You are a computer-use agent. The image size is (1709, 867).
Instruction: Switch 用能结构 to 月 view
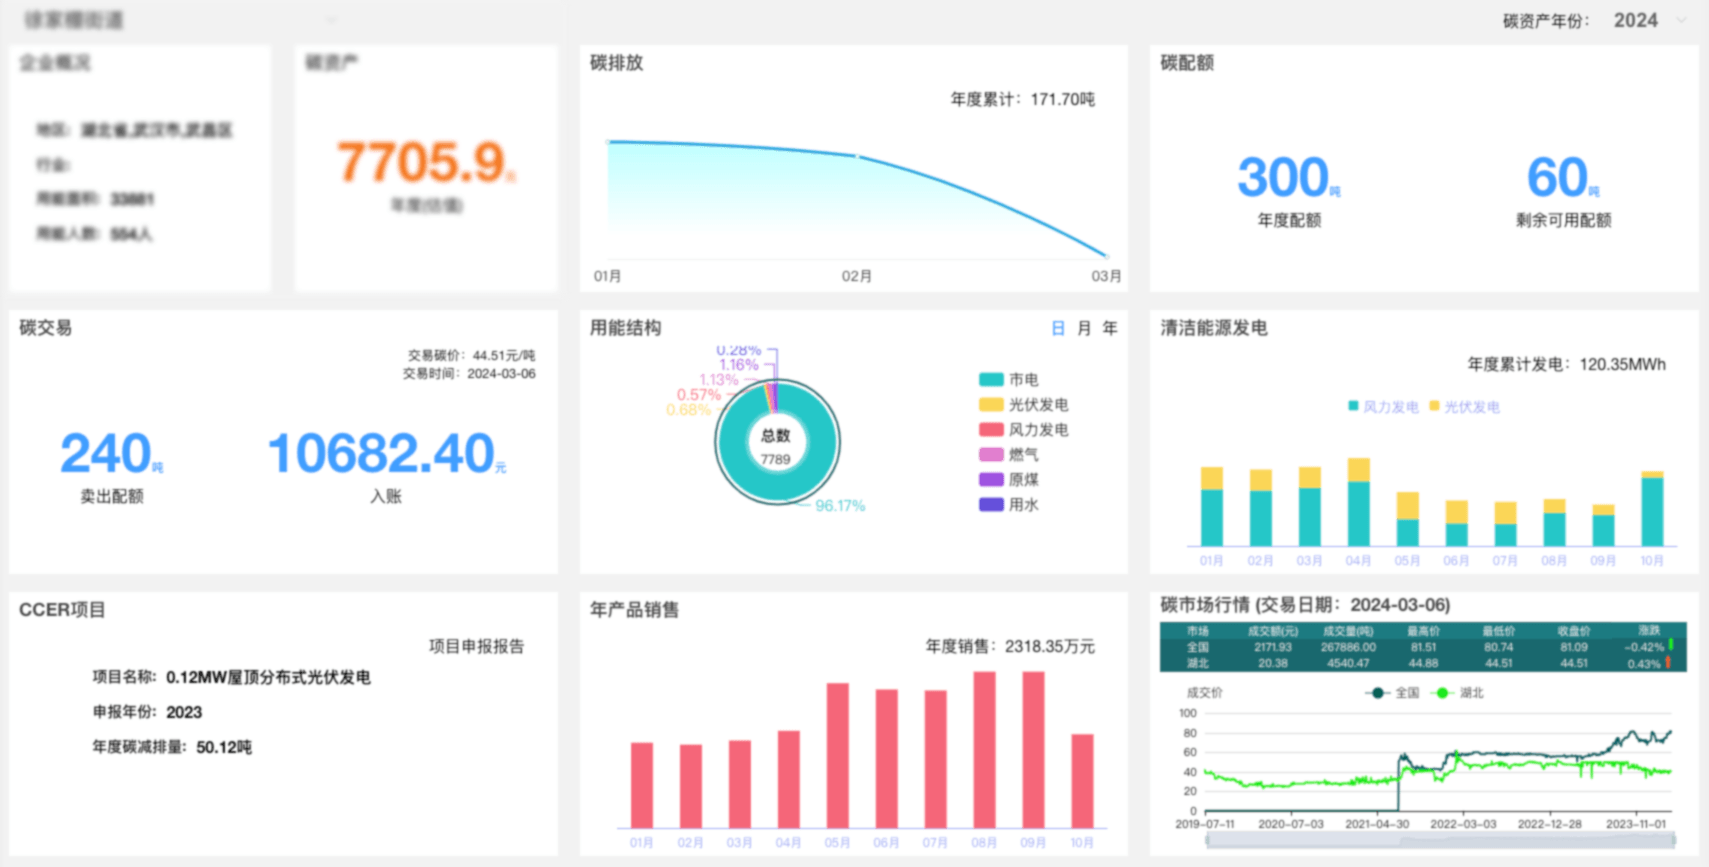pyautogui.click(x=1084, y=328)
